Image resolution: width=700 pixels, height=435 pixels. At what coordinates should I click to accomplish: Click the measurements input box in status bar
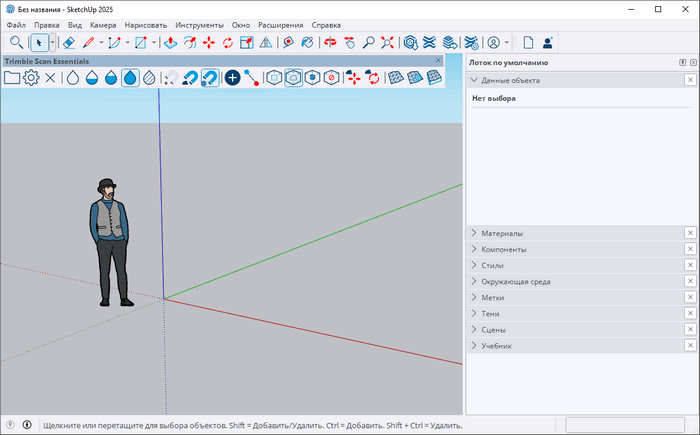pyautogui.click(x=625, y=425)
